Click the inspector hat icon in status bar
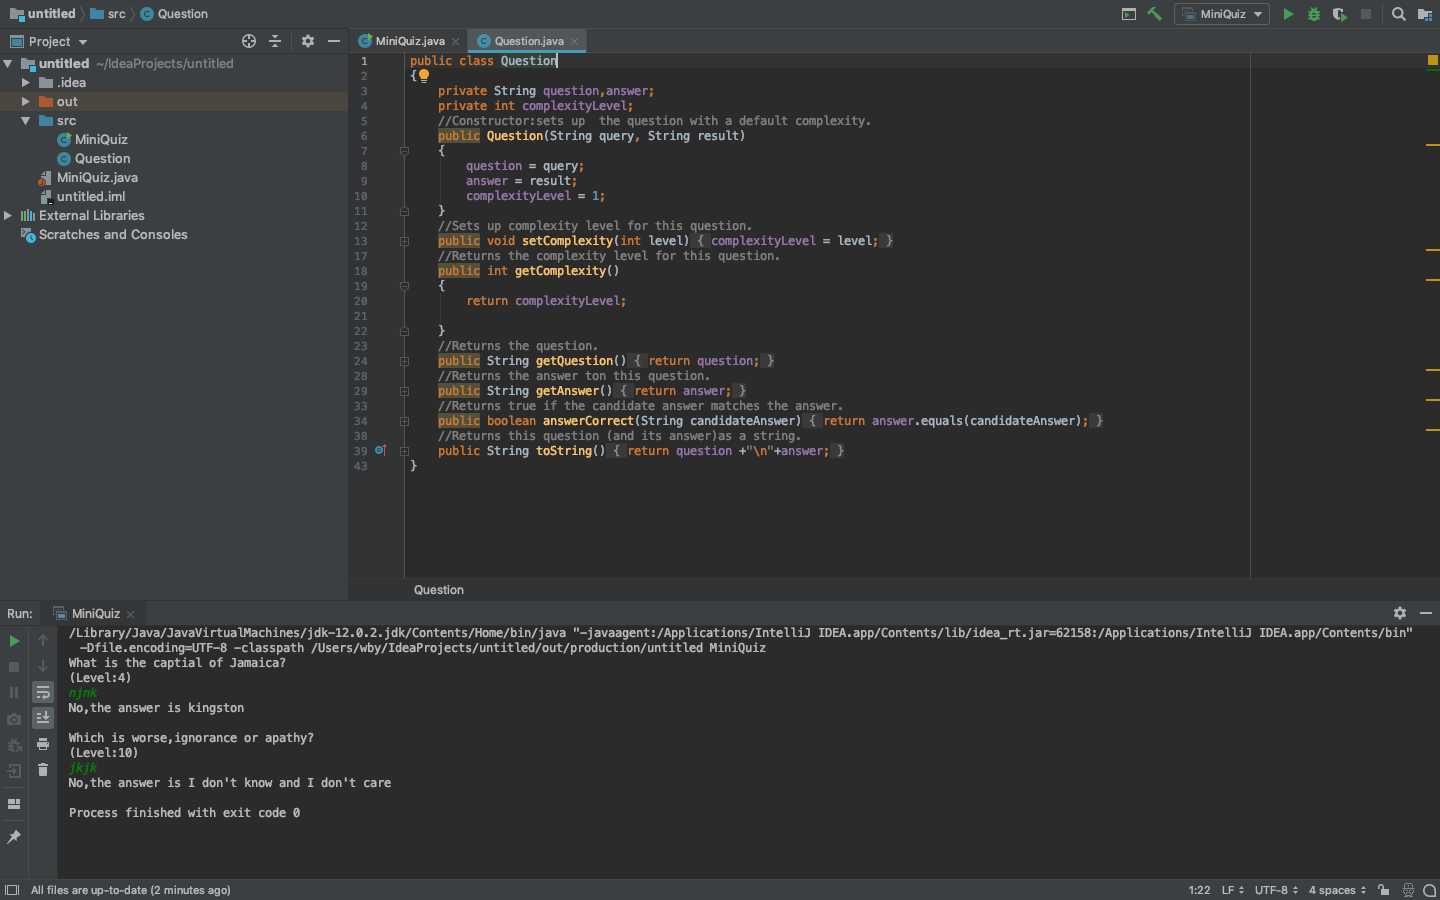 pos(1408,890)
